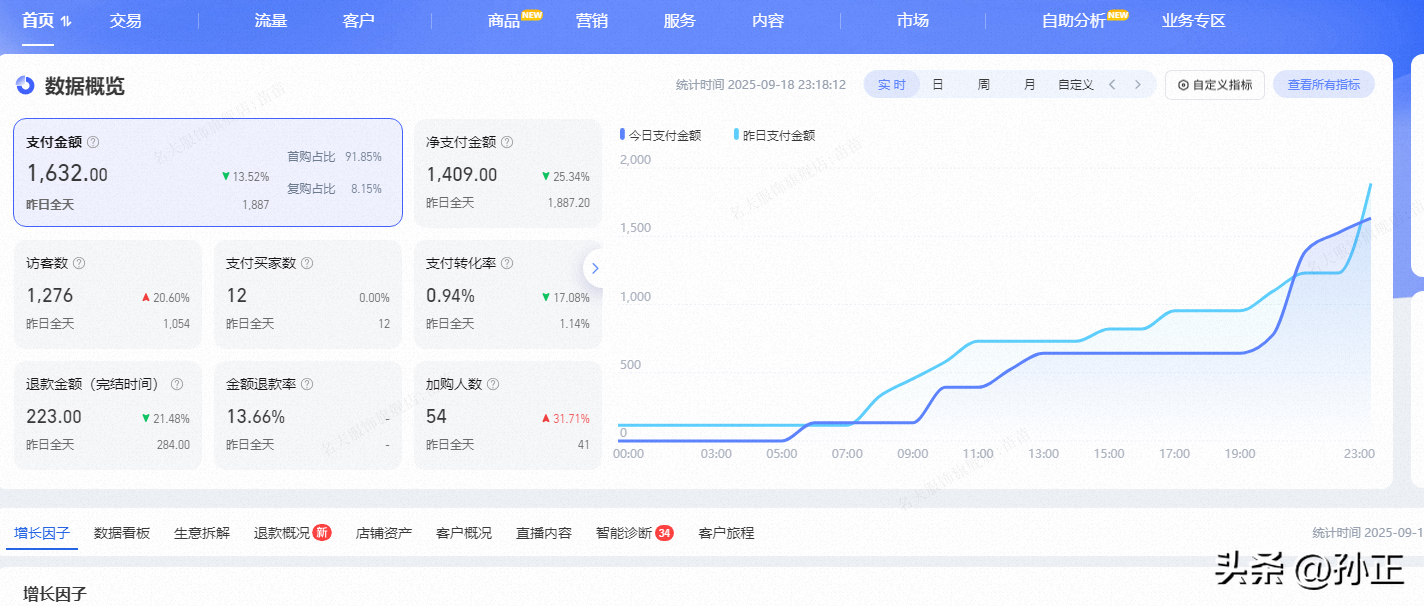Go to next period using right chevron
This screenshot has width=1424, height=606.
1137,85
